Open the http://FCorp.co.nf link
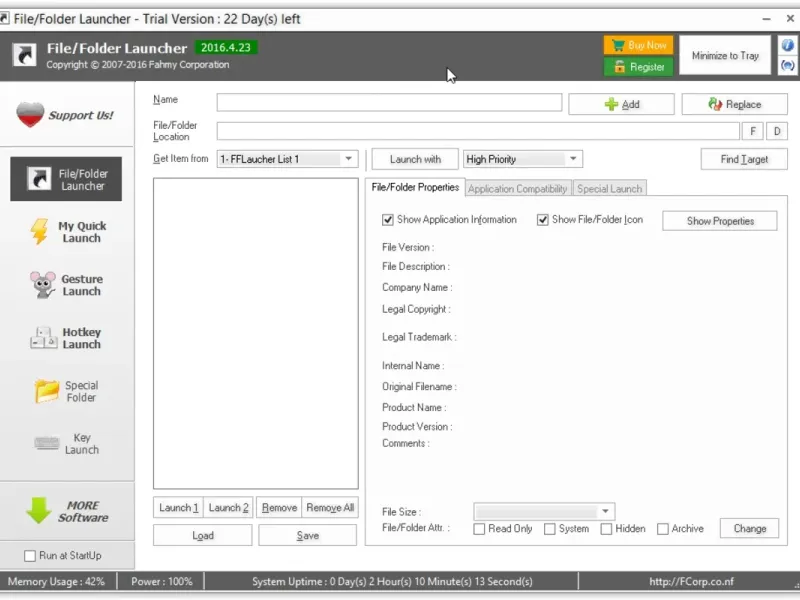Viewport: 800px width, 600px height. (x=691, y=582)
